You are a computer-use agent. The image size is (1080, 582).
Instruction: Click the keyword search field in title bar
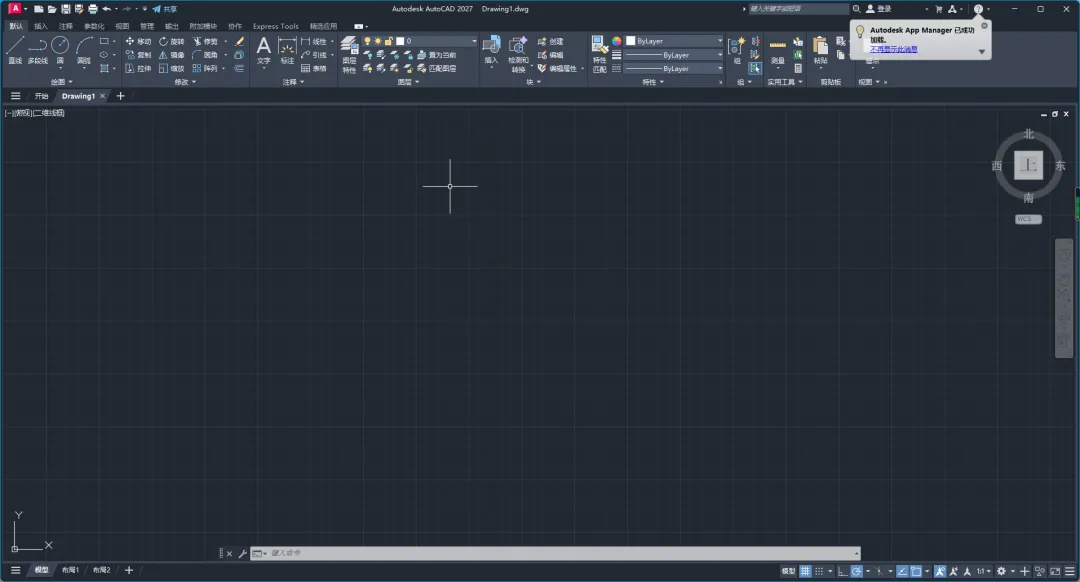(x=798, y=9)
